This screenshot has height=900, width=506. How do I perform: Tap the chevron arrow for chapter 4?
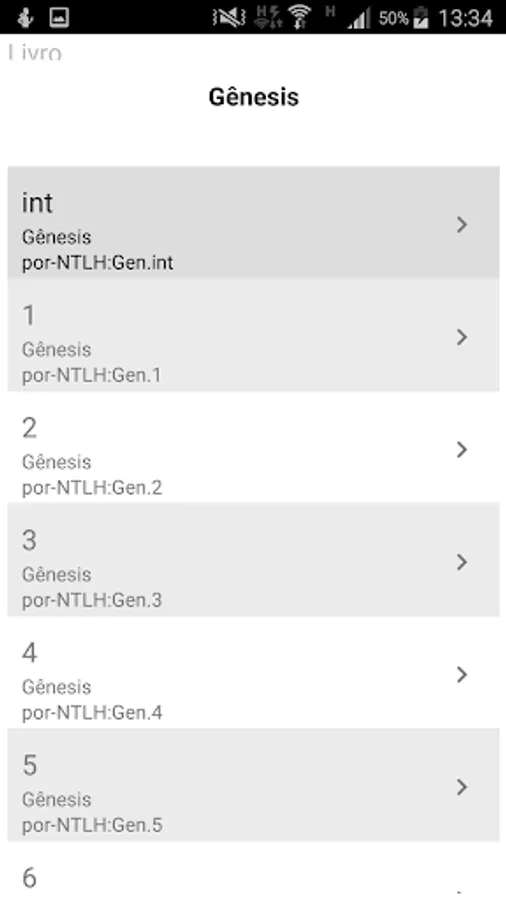pos(462,674)
